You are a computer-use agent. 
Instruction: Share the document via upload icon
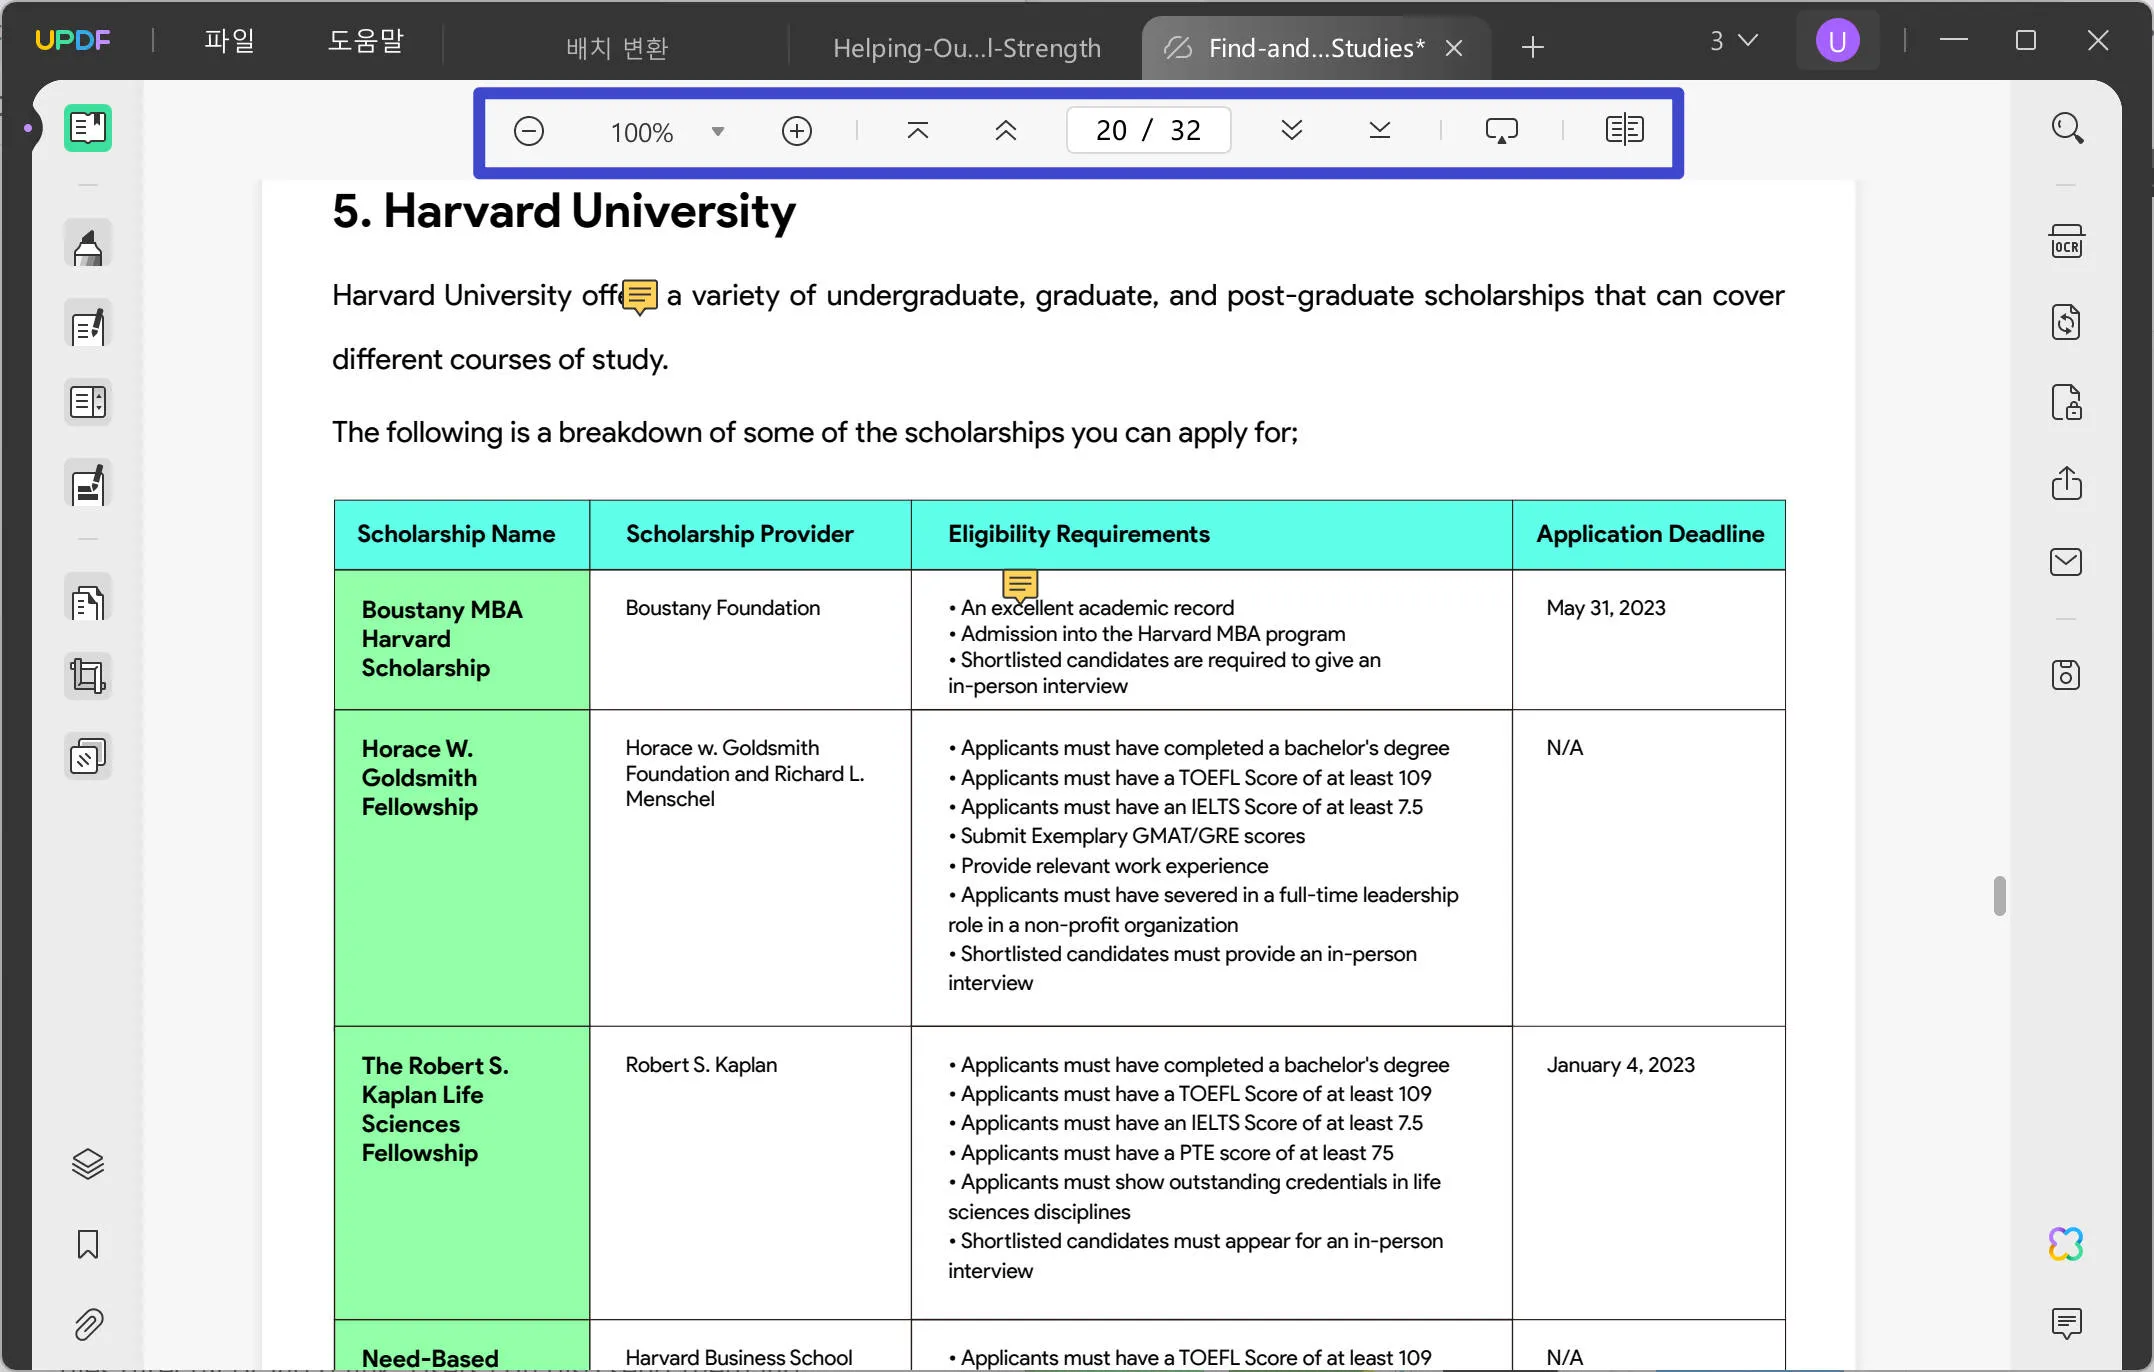coord(2067,483)
